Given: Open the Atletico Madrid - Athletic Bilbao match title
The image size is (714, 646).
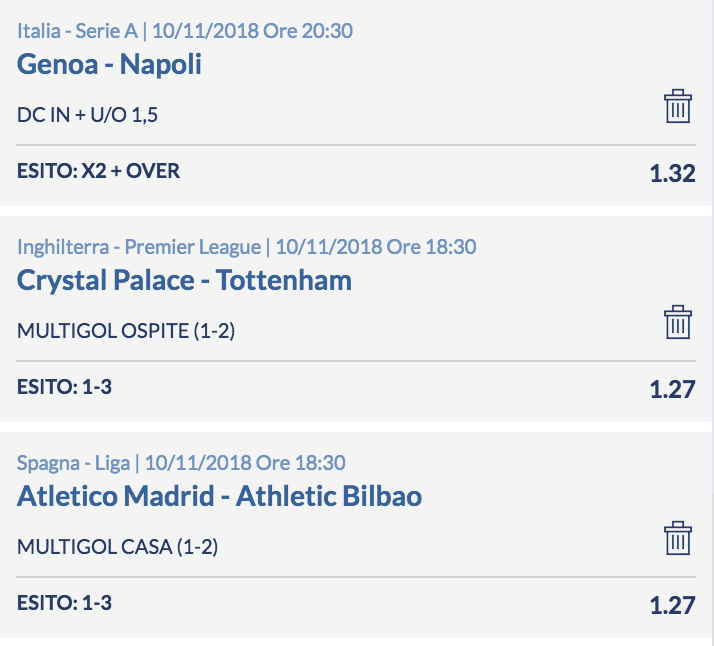Looking at the screenshot, I should click(219, 495).
